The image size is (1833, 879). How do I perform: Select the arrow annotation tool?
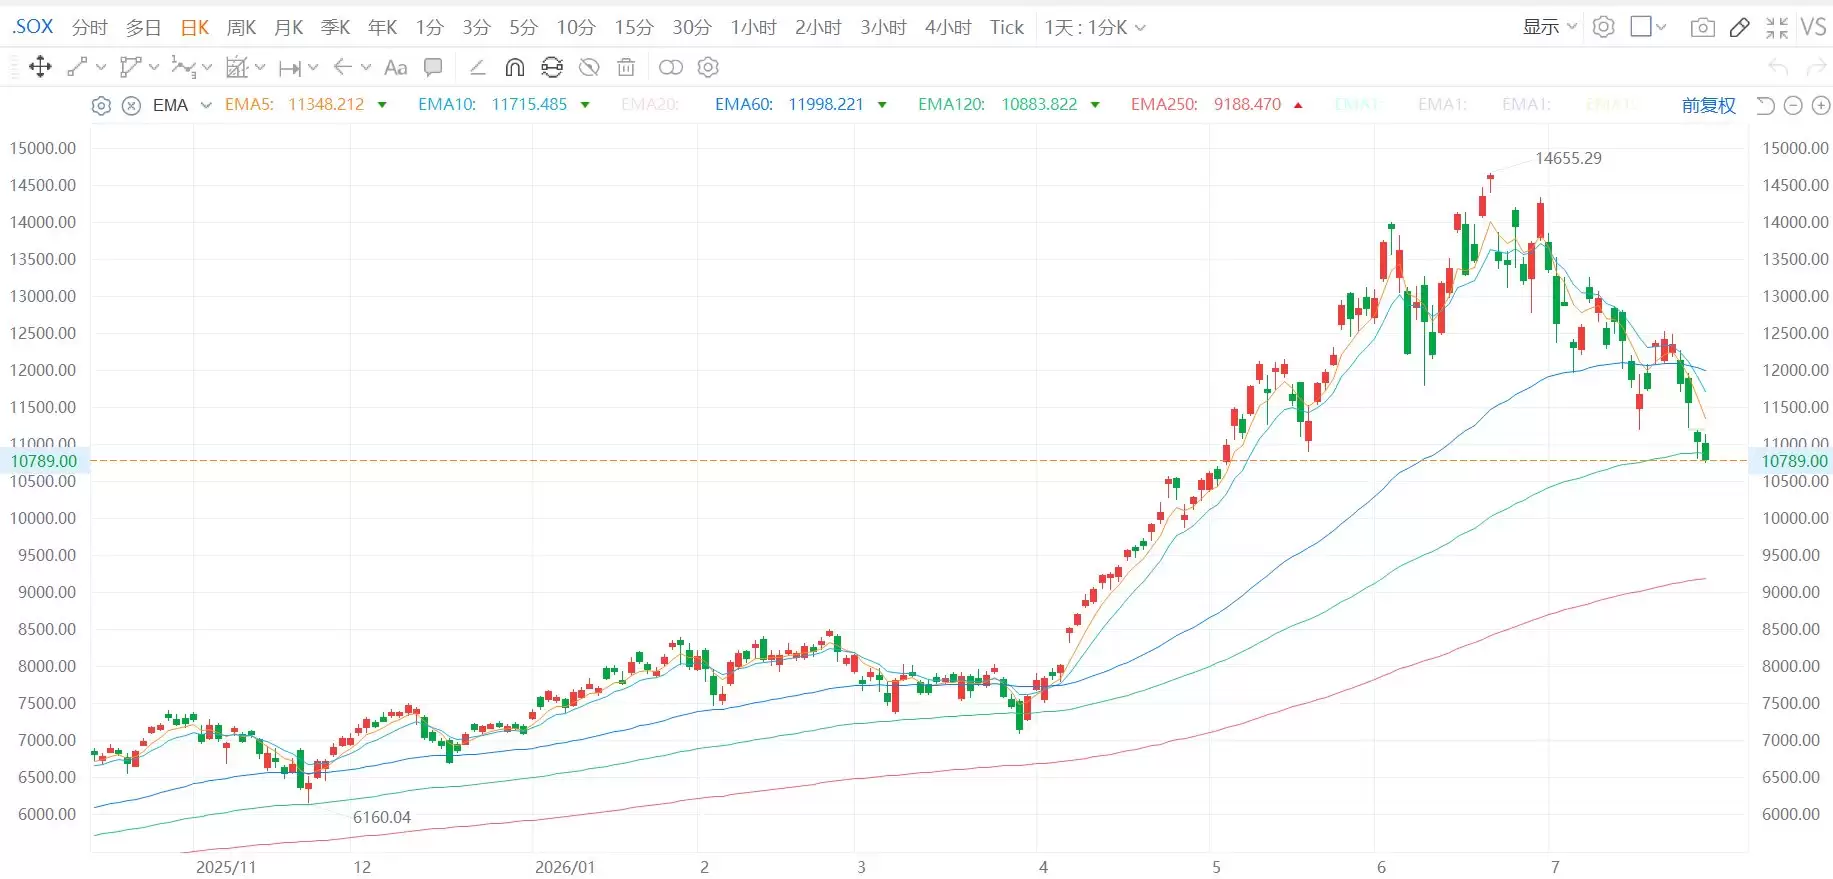[x=342, y=67]
